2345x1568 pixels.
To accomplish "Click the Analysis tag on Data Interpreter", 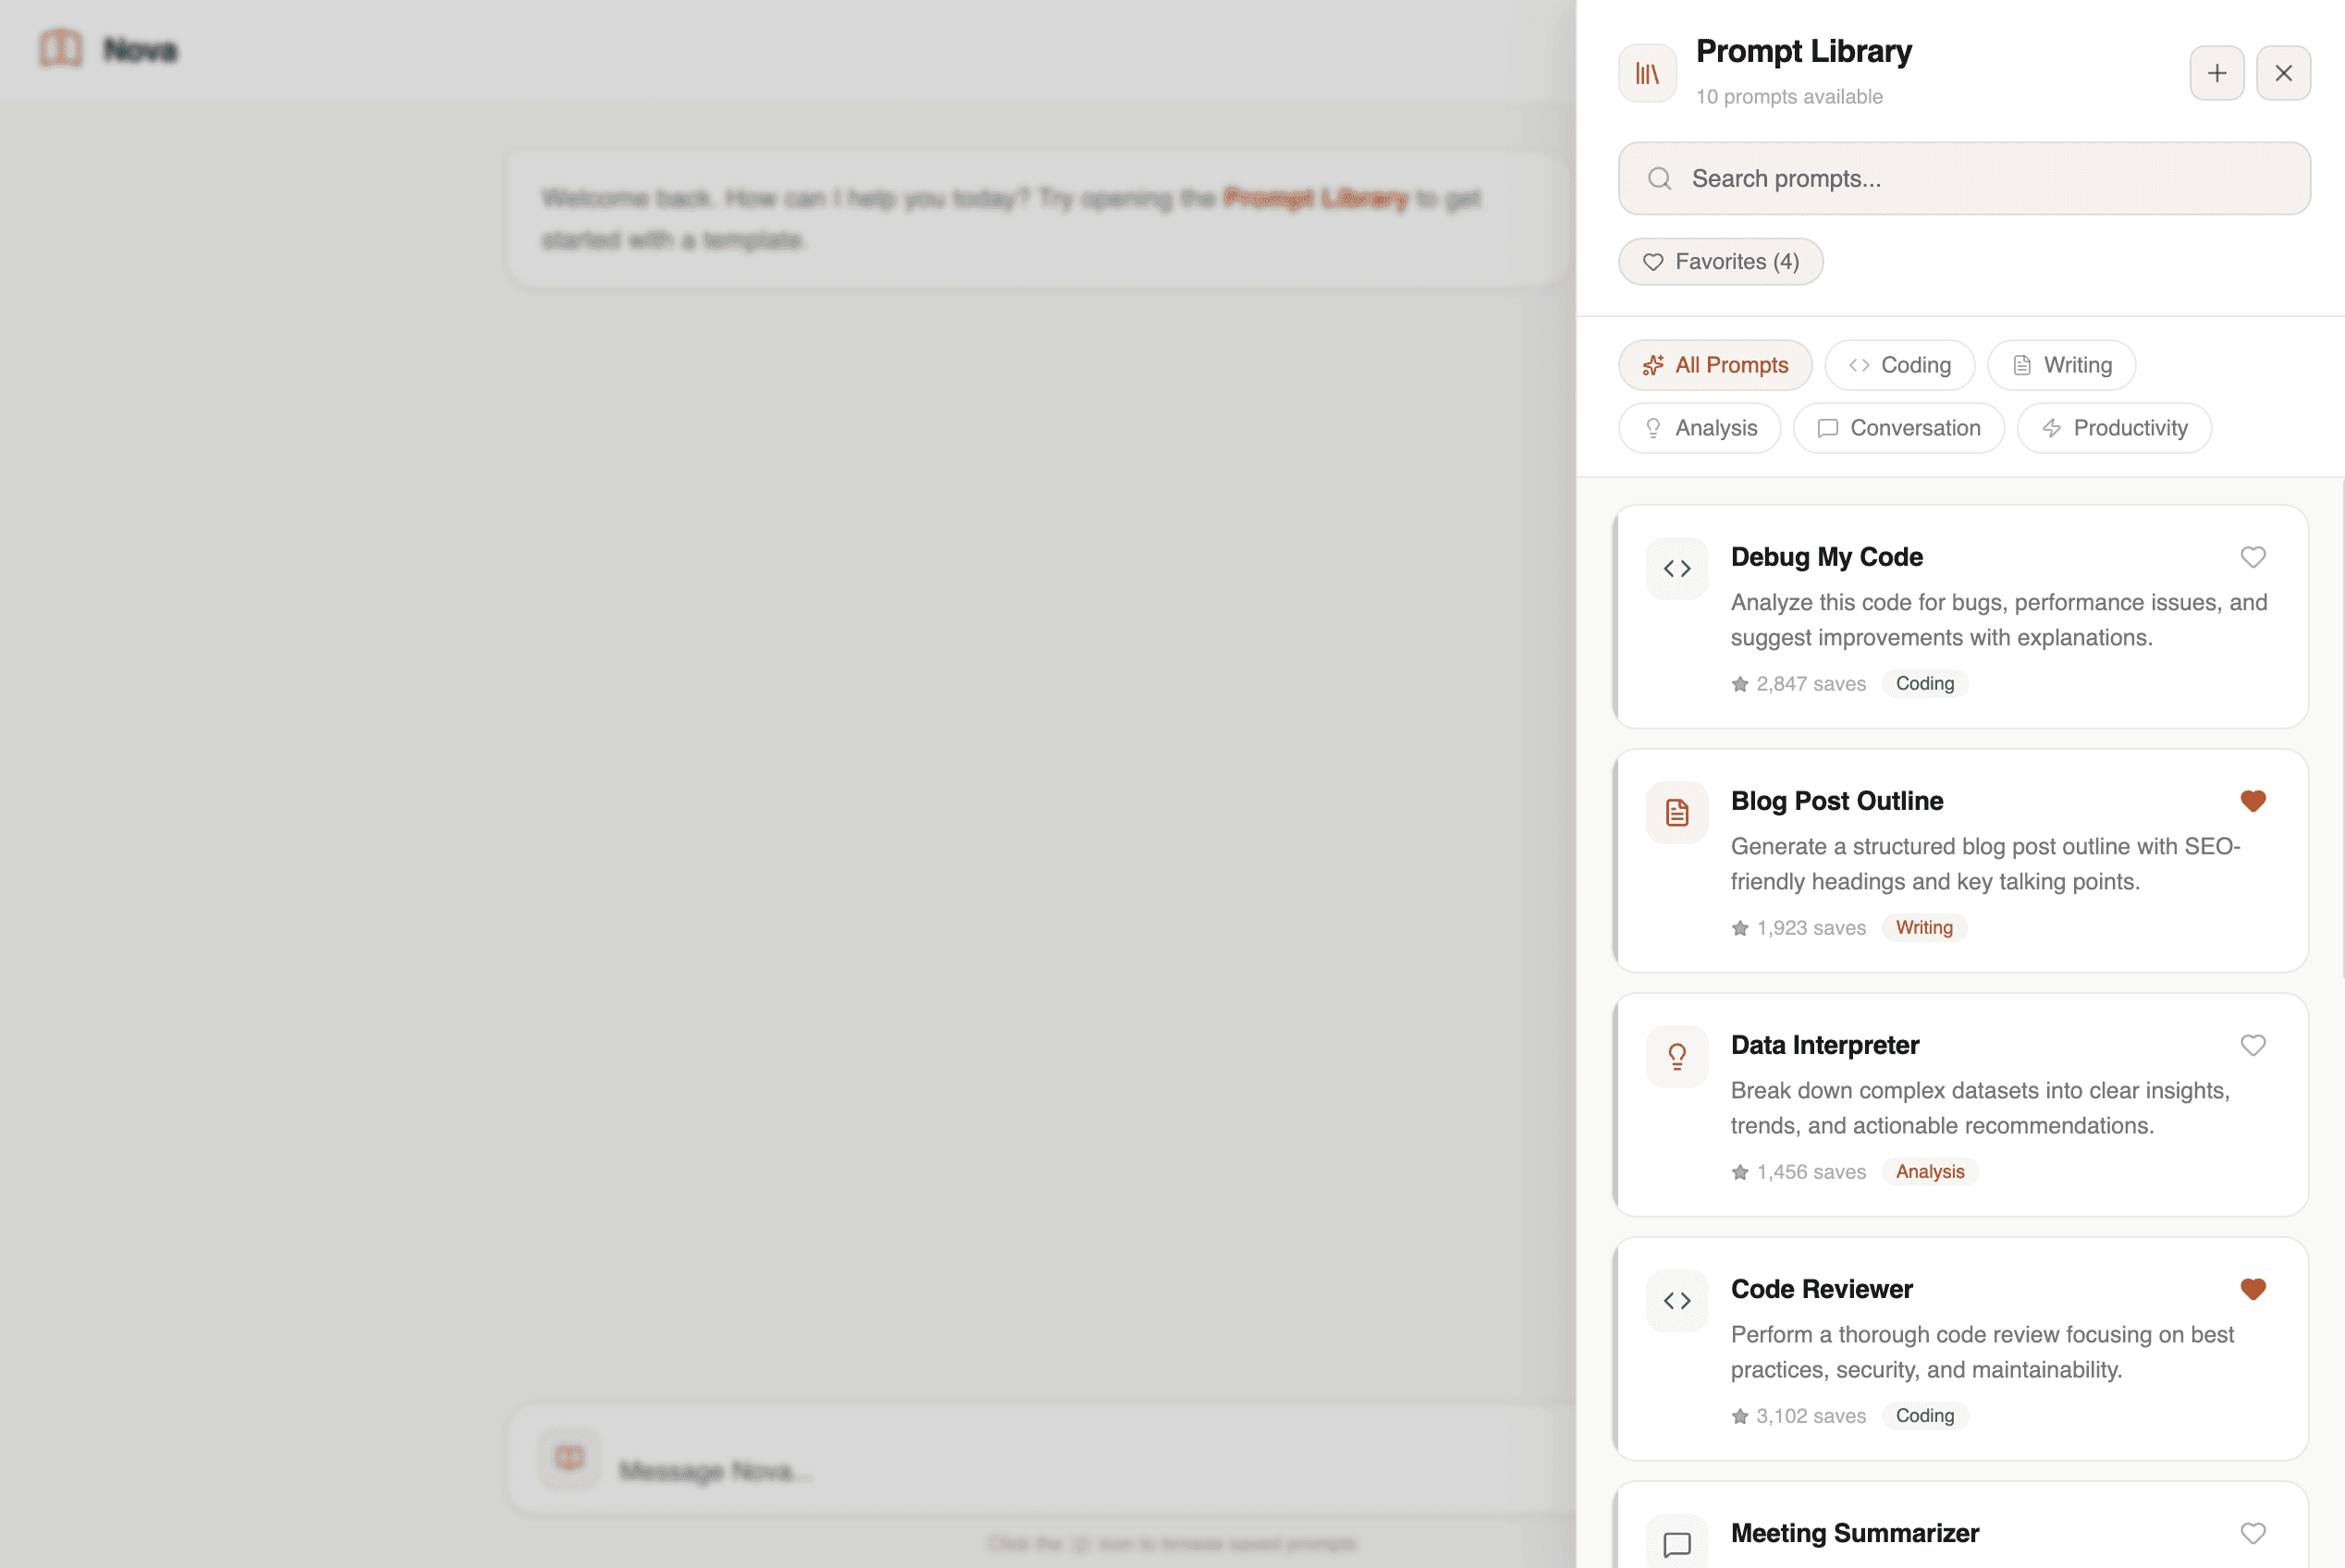I will 1929,1172.
